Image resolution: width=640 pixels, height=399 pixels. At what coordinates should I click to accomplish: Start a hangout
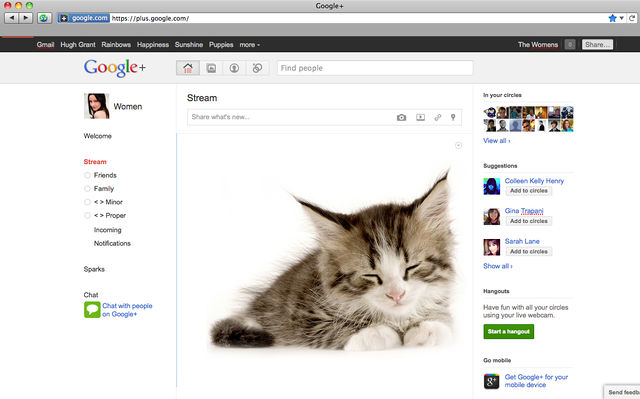(x=509, y=332)
